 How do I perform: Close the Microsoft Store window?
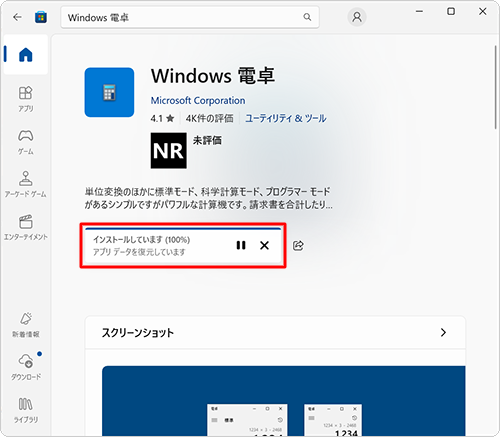click(x=482, y=11)
